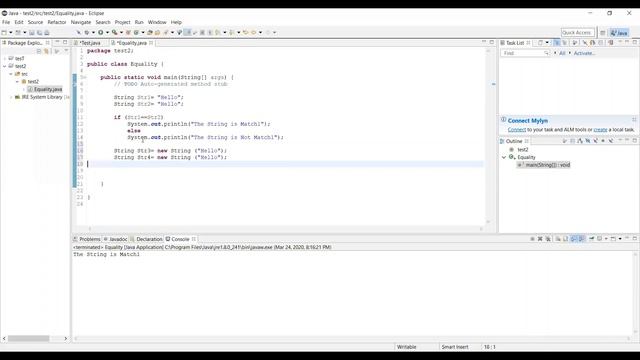Image resolution: width=640 pixels, height=360 pixels.
Task: Toggle Link with Editor in Package Explorer
Action: click(46, 51)
